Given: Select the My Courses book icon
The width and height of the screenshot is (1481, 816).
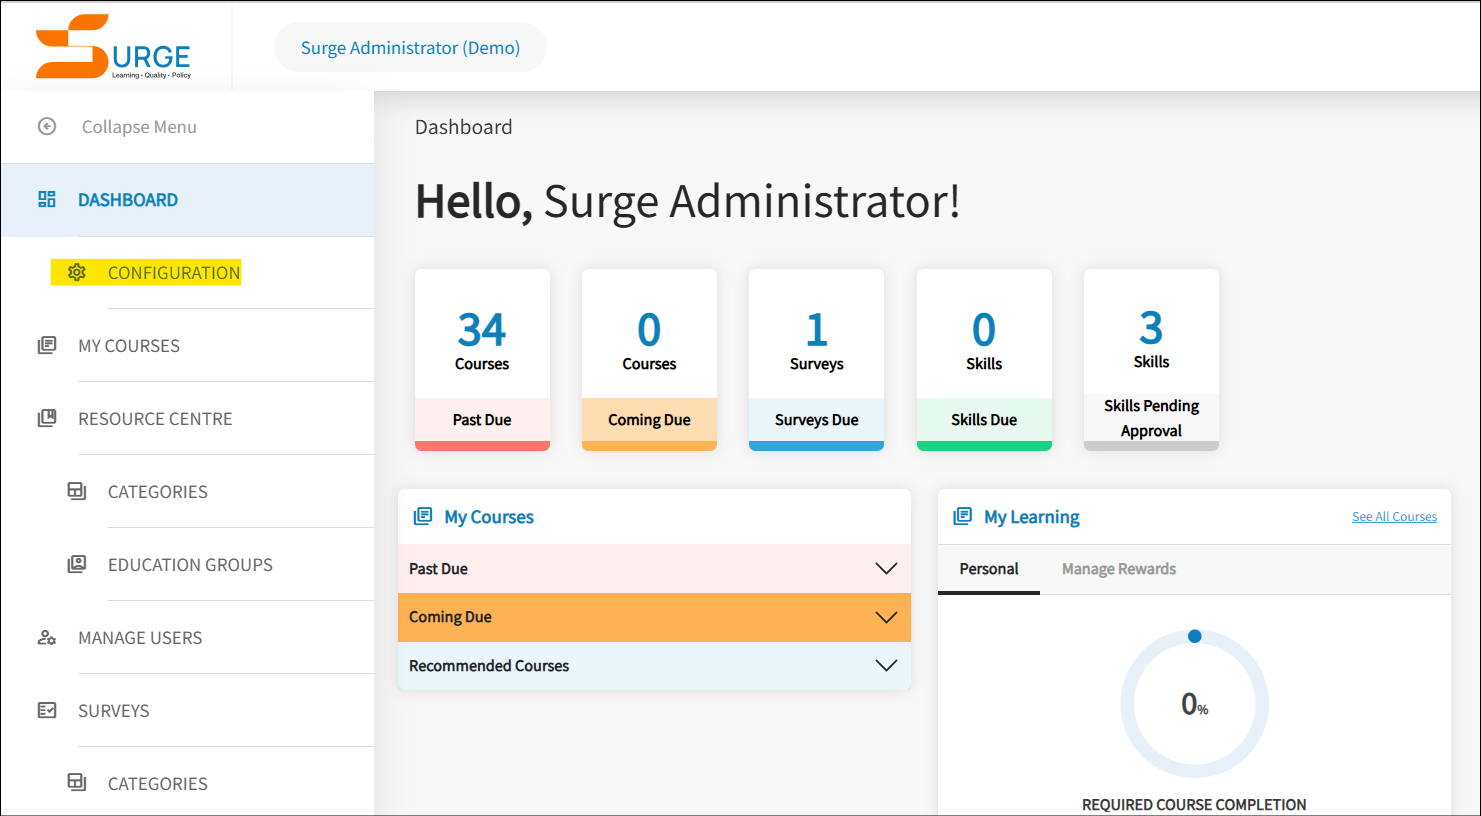Looking at the screenshot, I should point(46,344).
